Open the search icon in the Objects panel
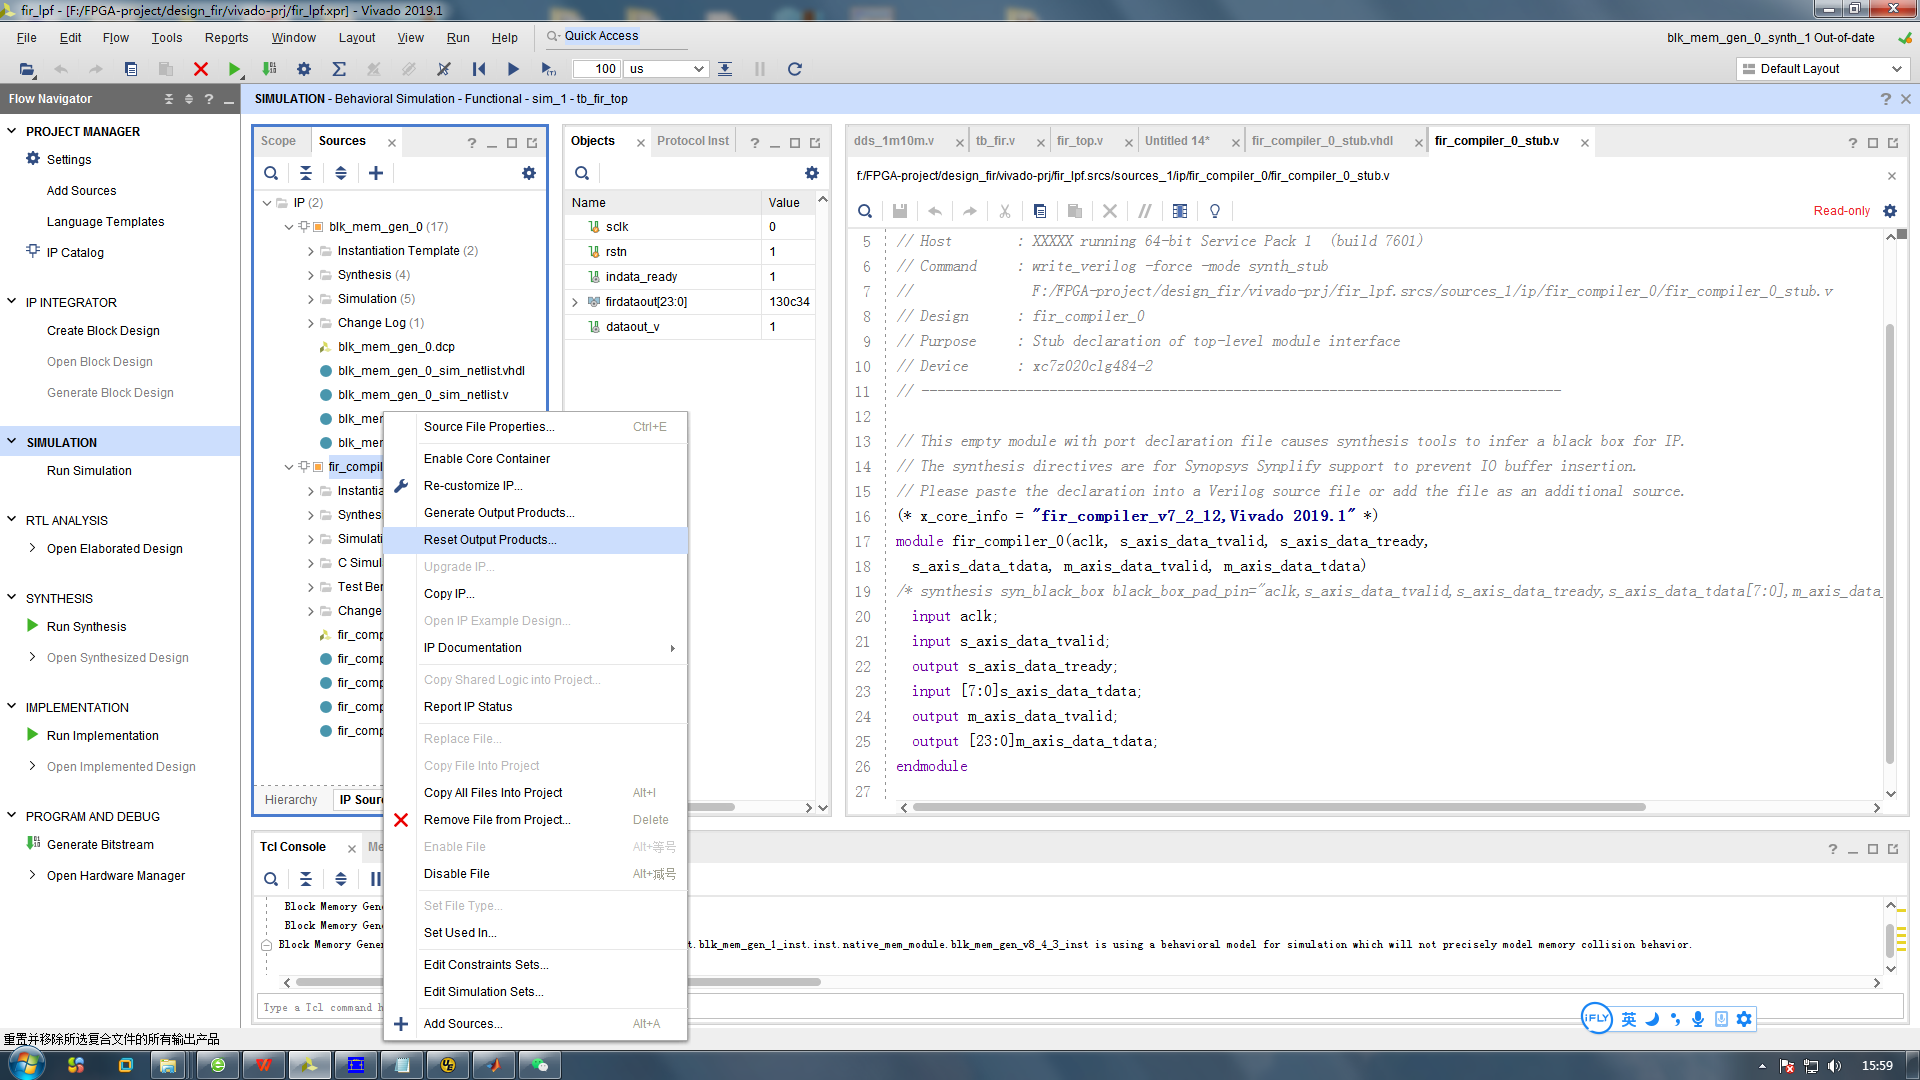 (582, 173)
